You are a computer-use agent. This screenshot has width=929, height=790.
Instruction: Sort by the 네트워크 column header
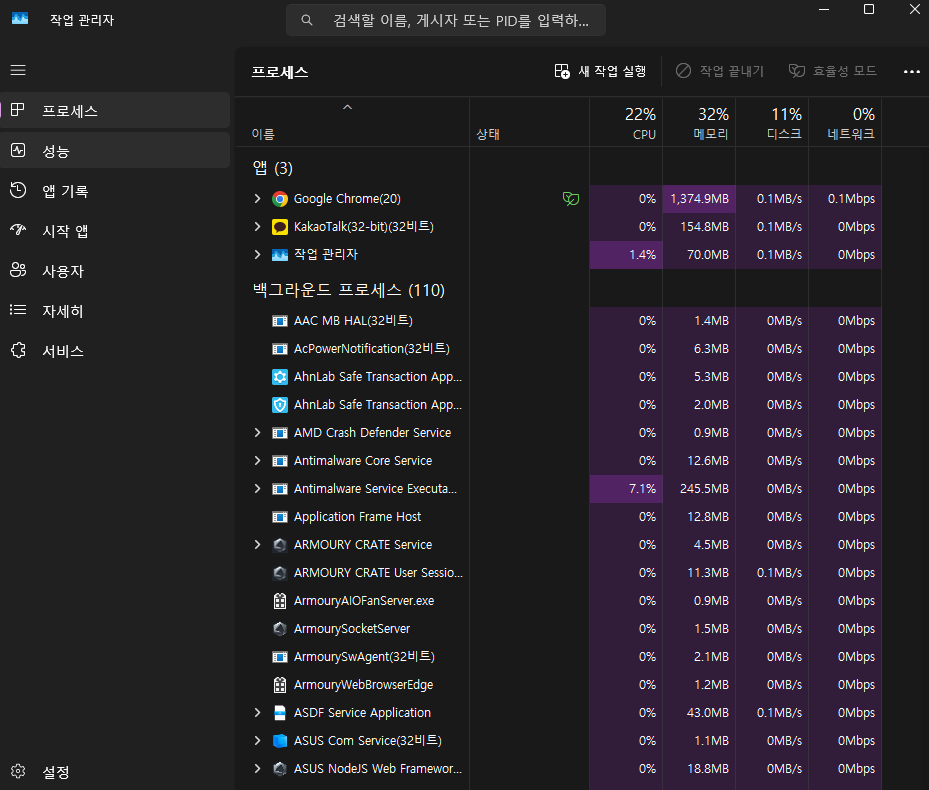click(845, 123)
